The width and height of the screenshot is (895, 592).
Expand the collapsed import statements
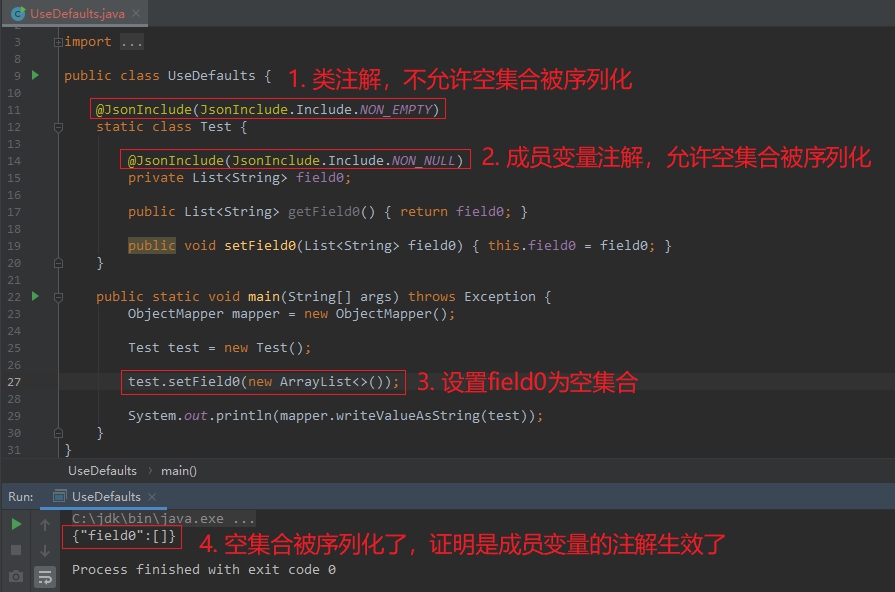click(130, 40)
